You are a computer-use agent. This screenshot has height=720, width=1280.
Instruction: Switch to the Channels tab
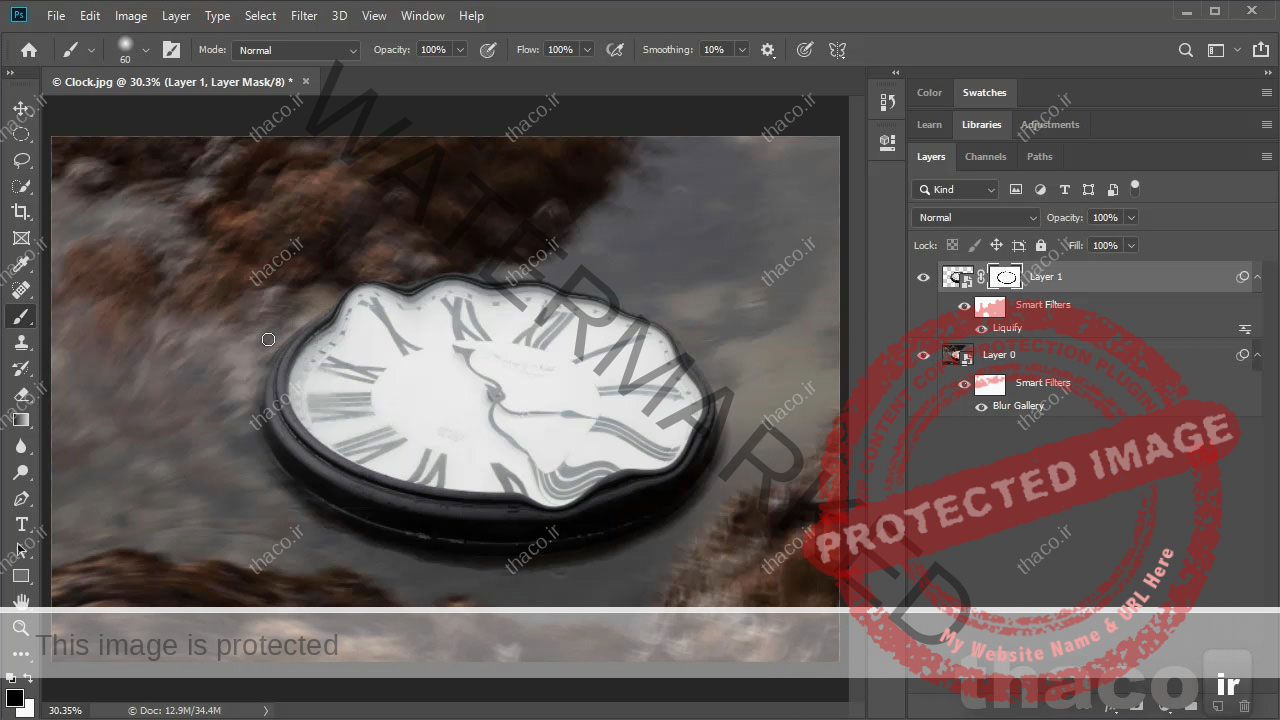[985, 156]
